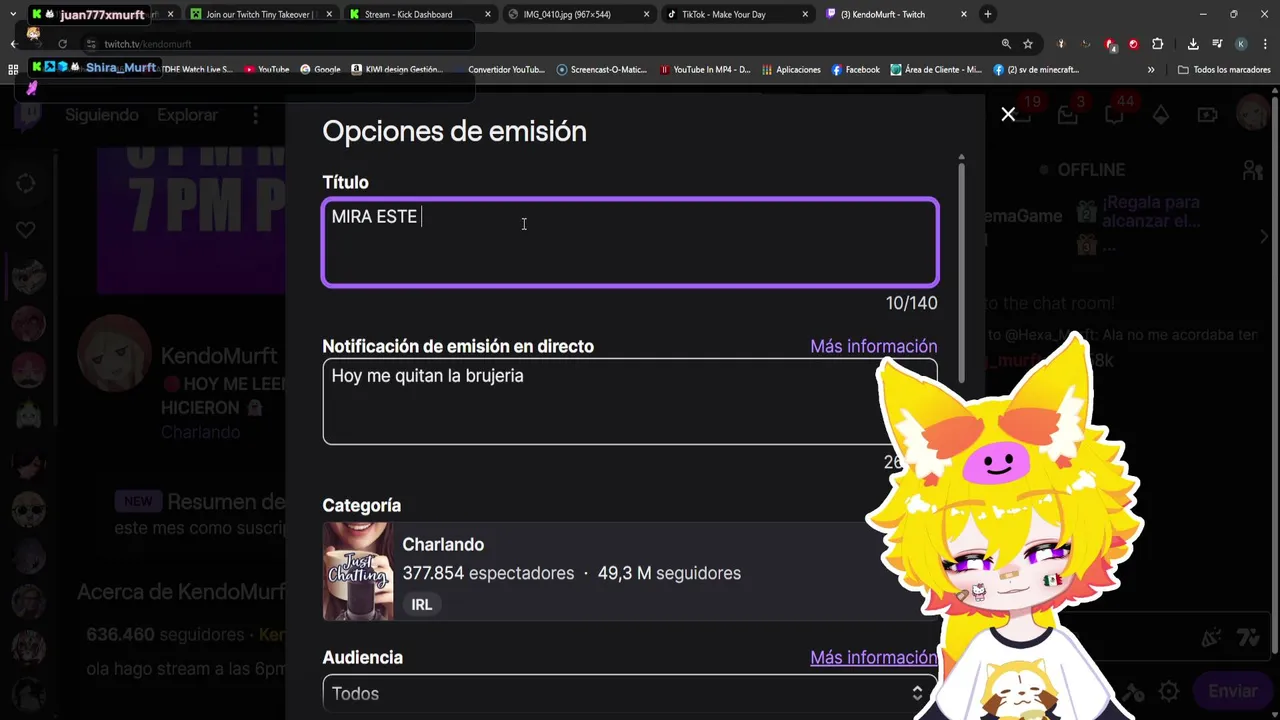This screenshot has height=720, width=1280.
Task: Open the YouTube bookmark
Action: click(266, 70)
